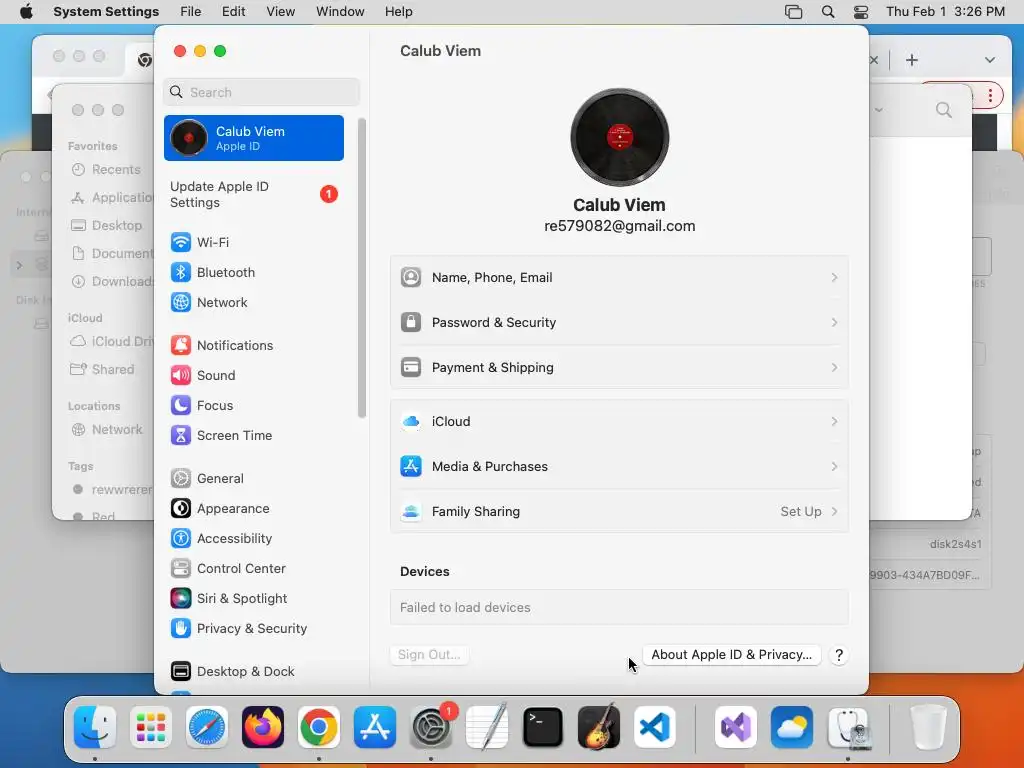Open TextEdit from the Dock
1024x768 pixels.
pos(487,727)
